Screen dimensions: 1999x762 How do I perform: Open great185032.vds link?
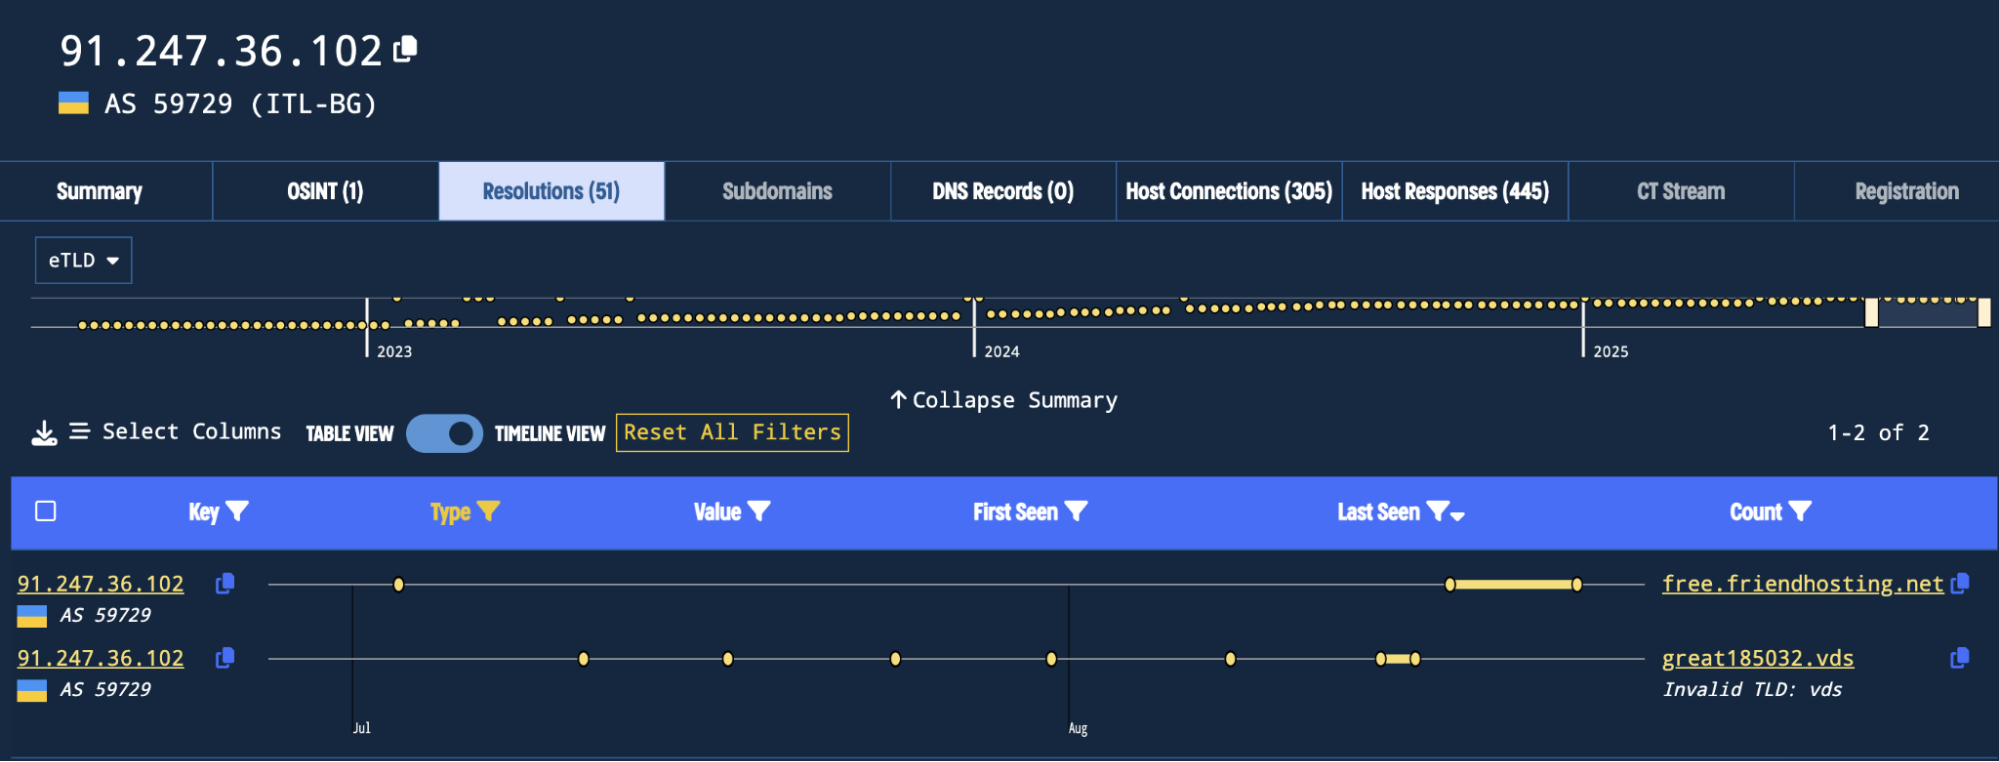click(1757, 658)
